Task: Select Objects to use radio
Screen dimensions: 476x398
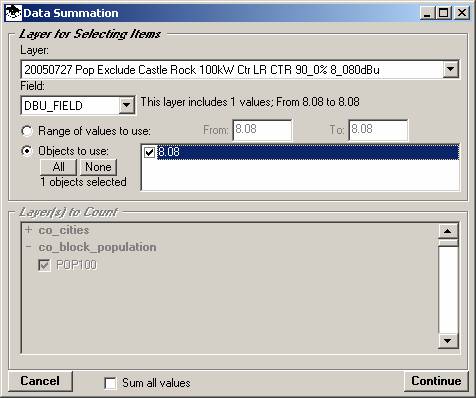Action: click(27, 151)
